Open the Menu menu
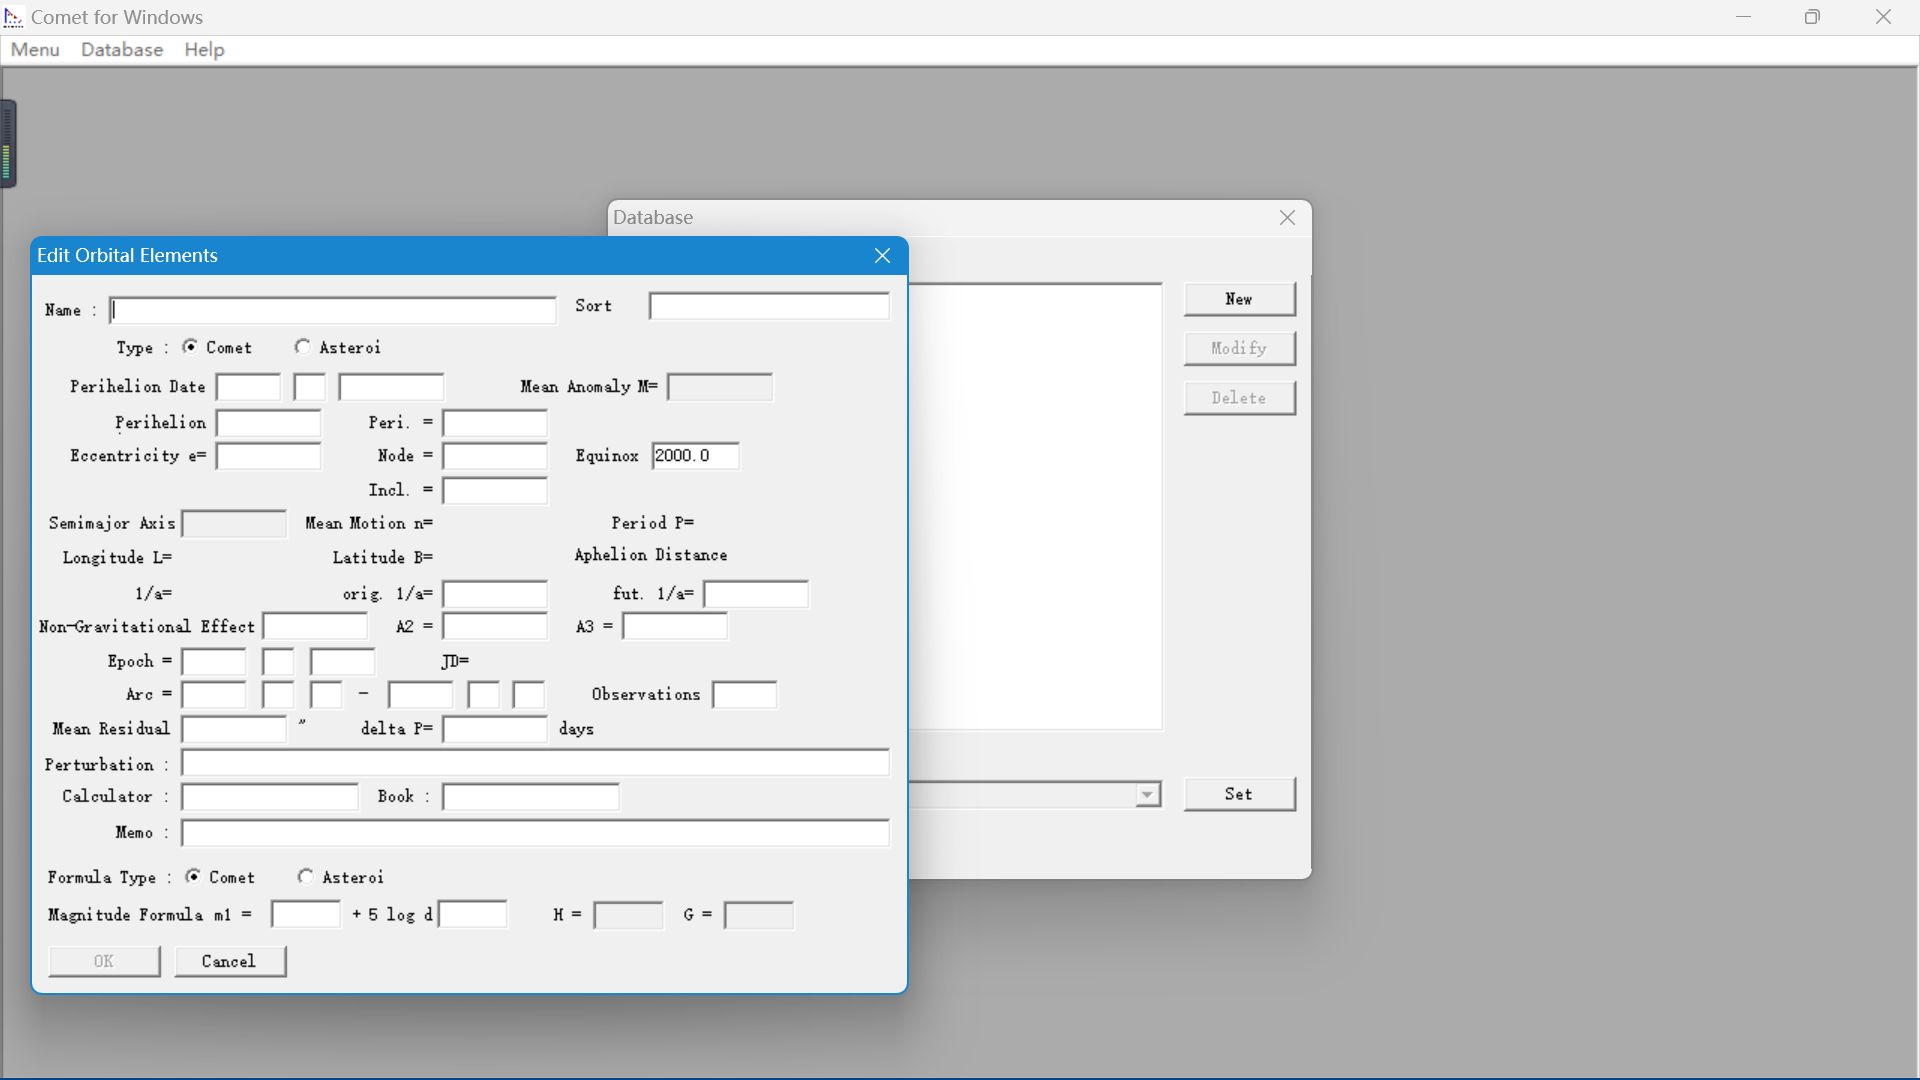 point(35,50)
